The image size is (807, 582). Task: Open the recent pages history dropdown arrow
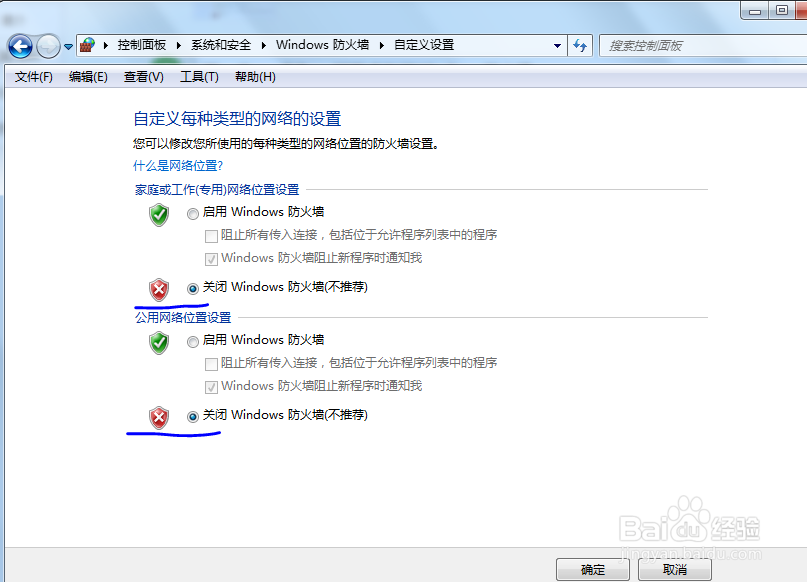click(x=68, y=47)
